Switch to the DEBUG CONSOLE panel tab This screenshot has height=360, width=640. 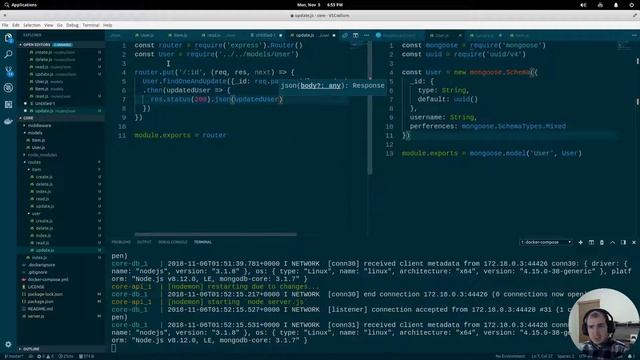pos(173,242)
